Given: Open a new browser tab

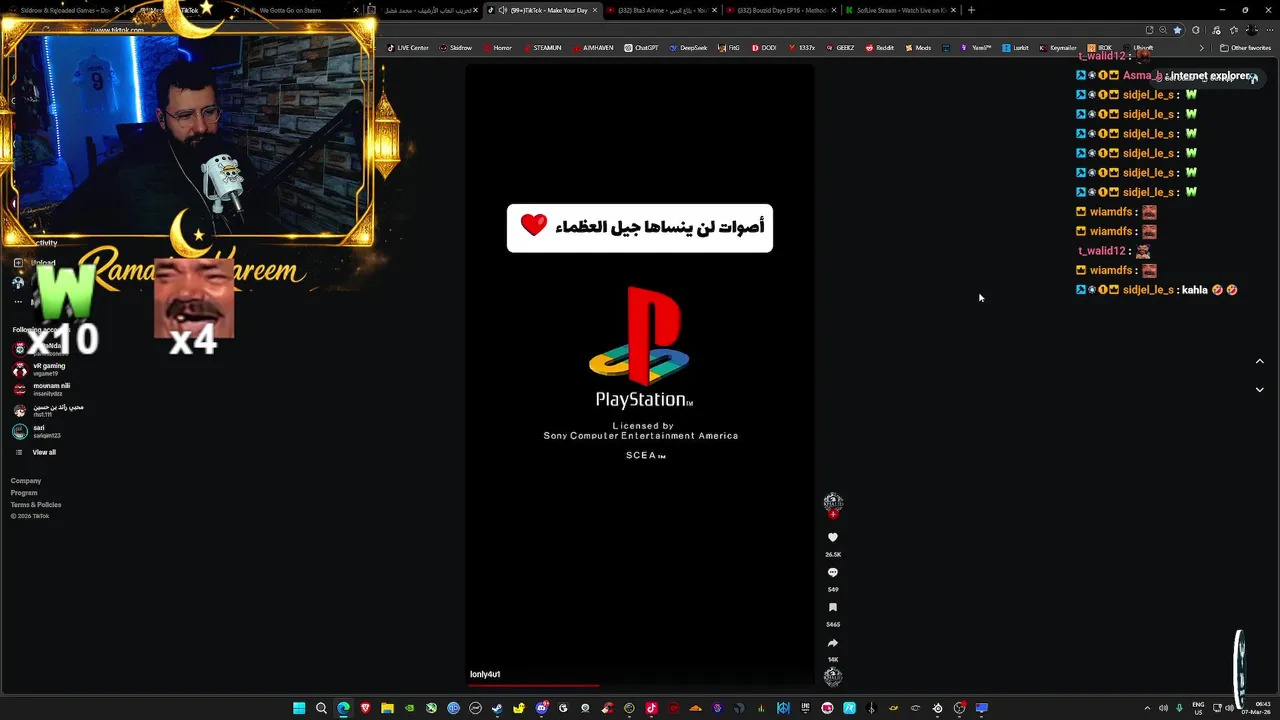Looking at the screenshot, I should (971, 10).
